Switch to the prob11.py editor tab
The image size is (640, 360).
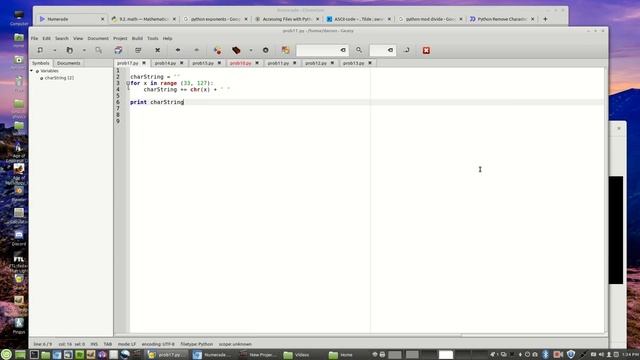click(278, 63)
